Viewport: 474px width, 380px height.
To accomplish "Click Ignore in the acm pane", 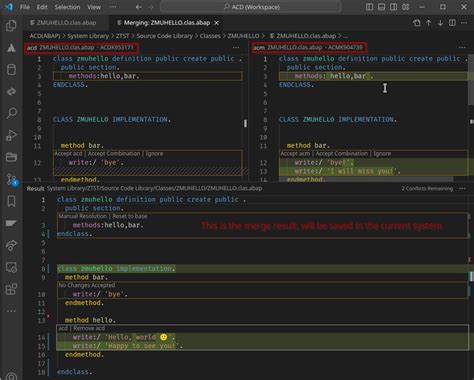I will 382,154.
